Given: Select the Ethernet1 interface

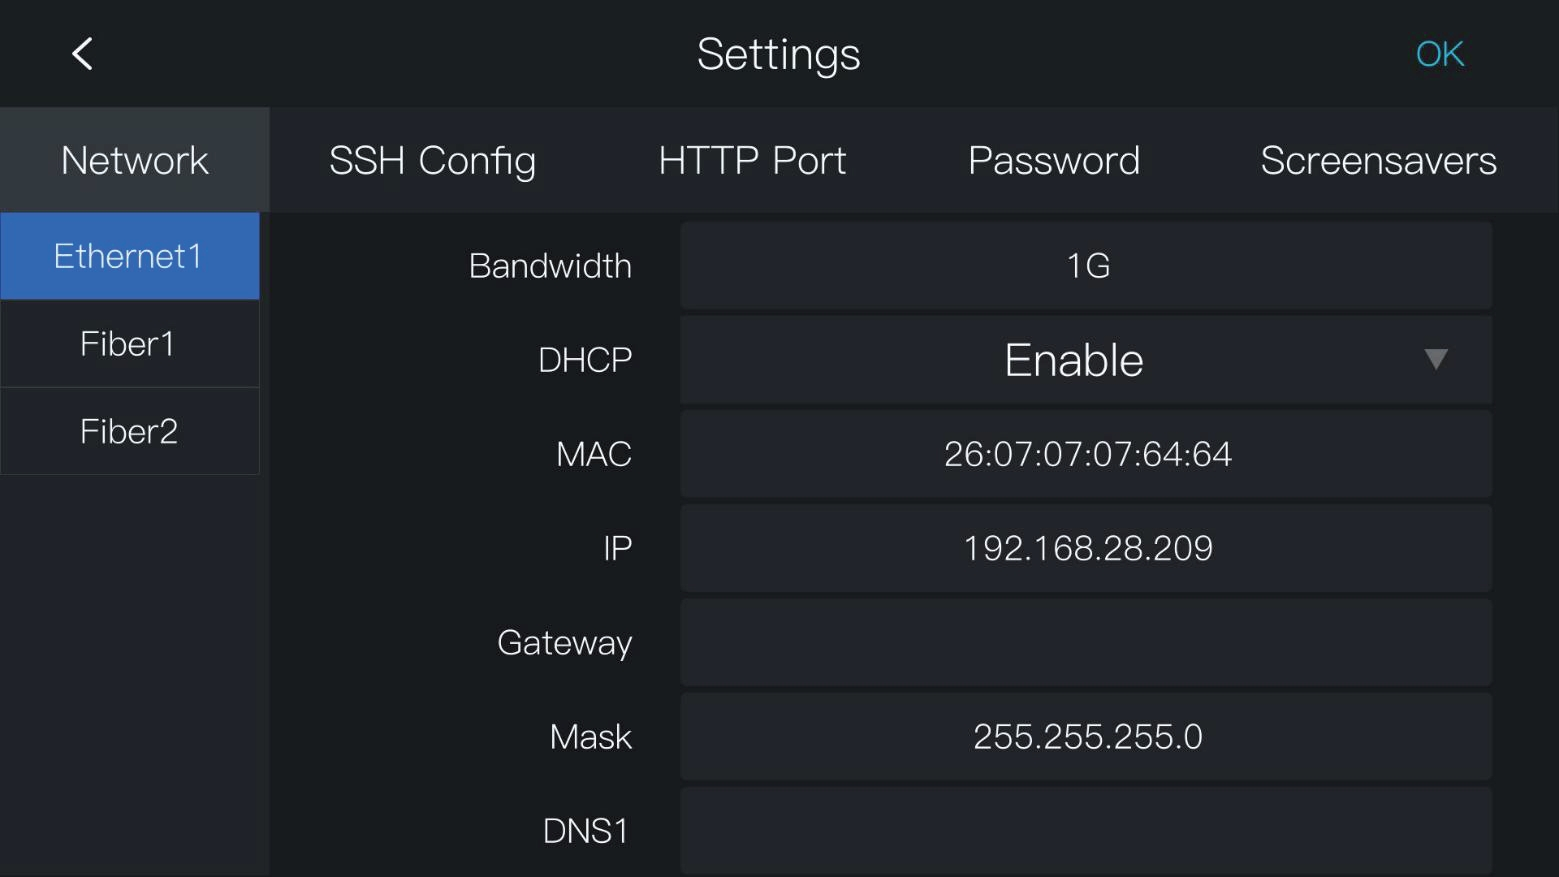Looking at the screenshot, I should (x=130, y=256).
